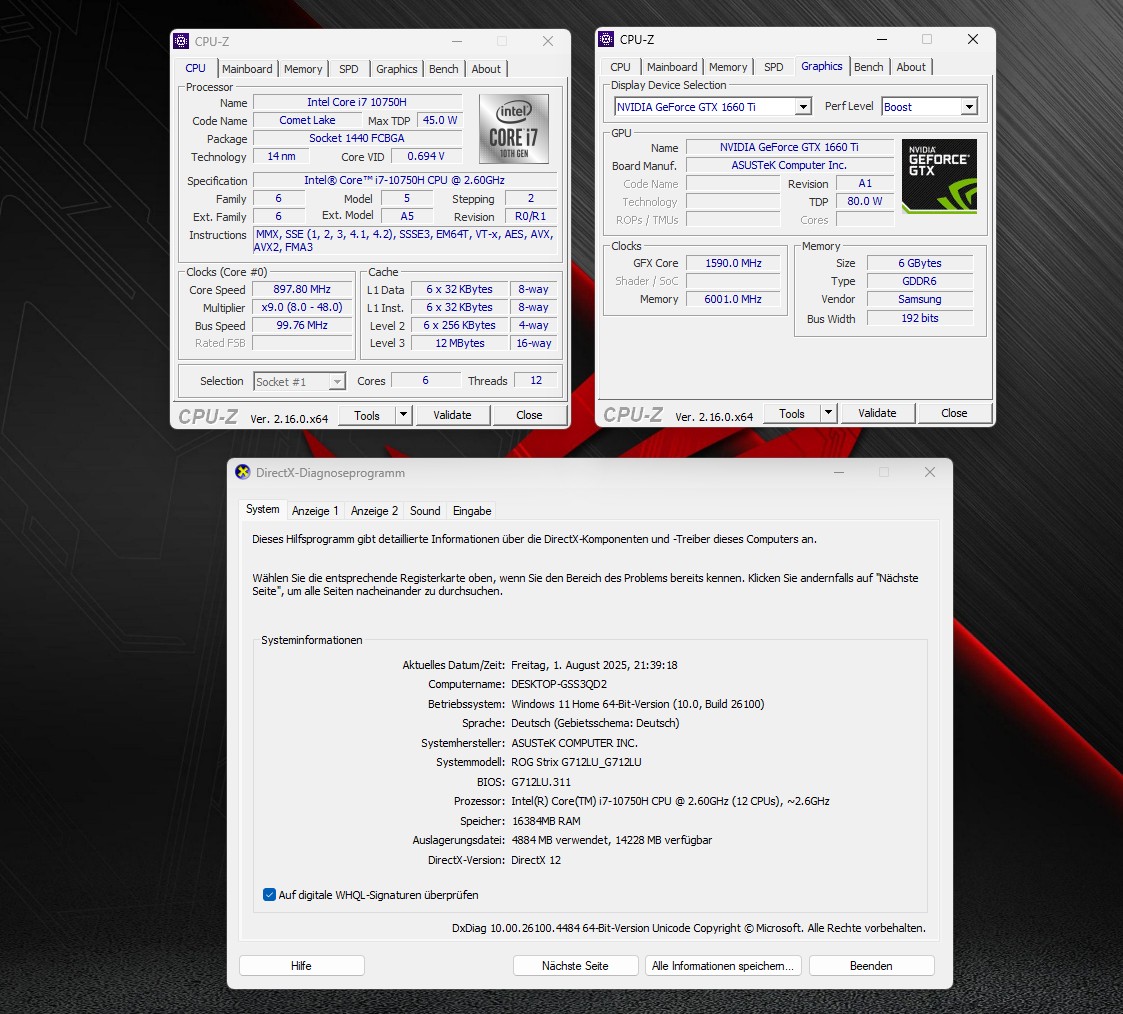Click the memory Vendor value Samsung
This screenshot has width=1123, height=1014.
coord(920,299)
